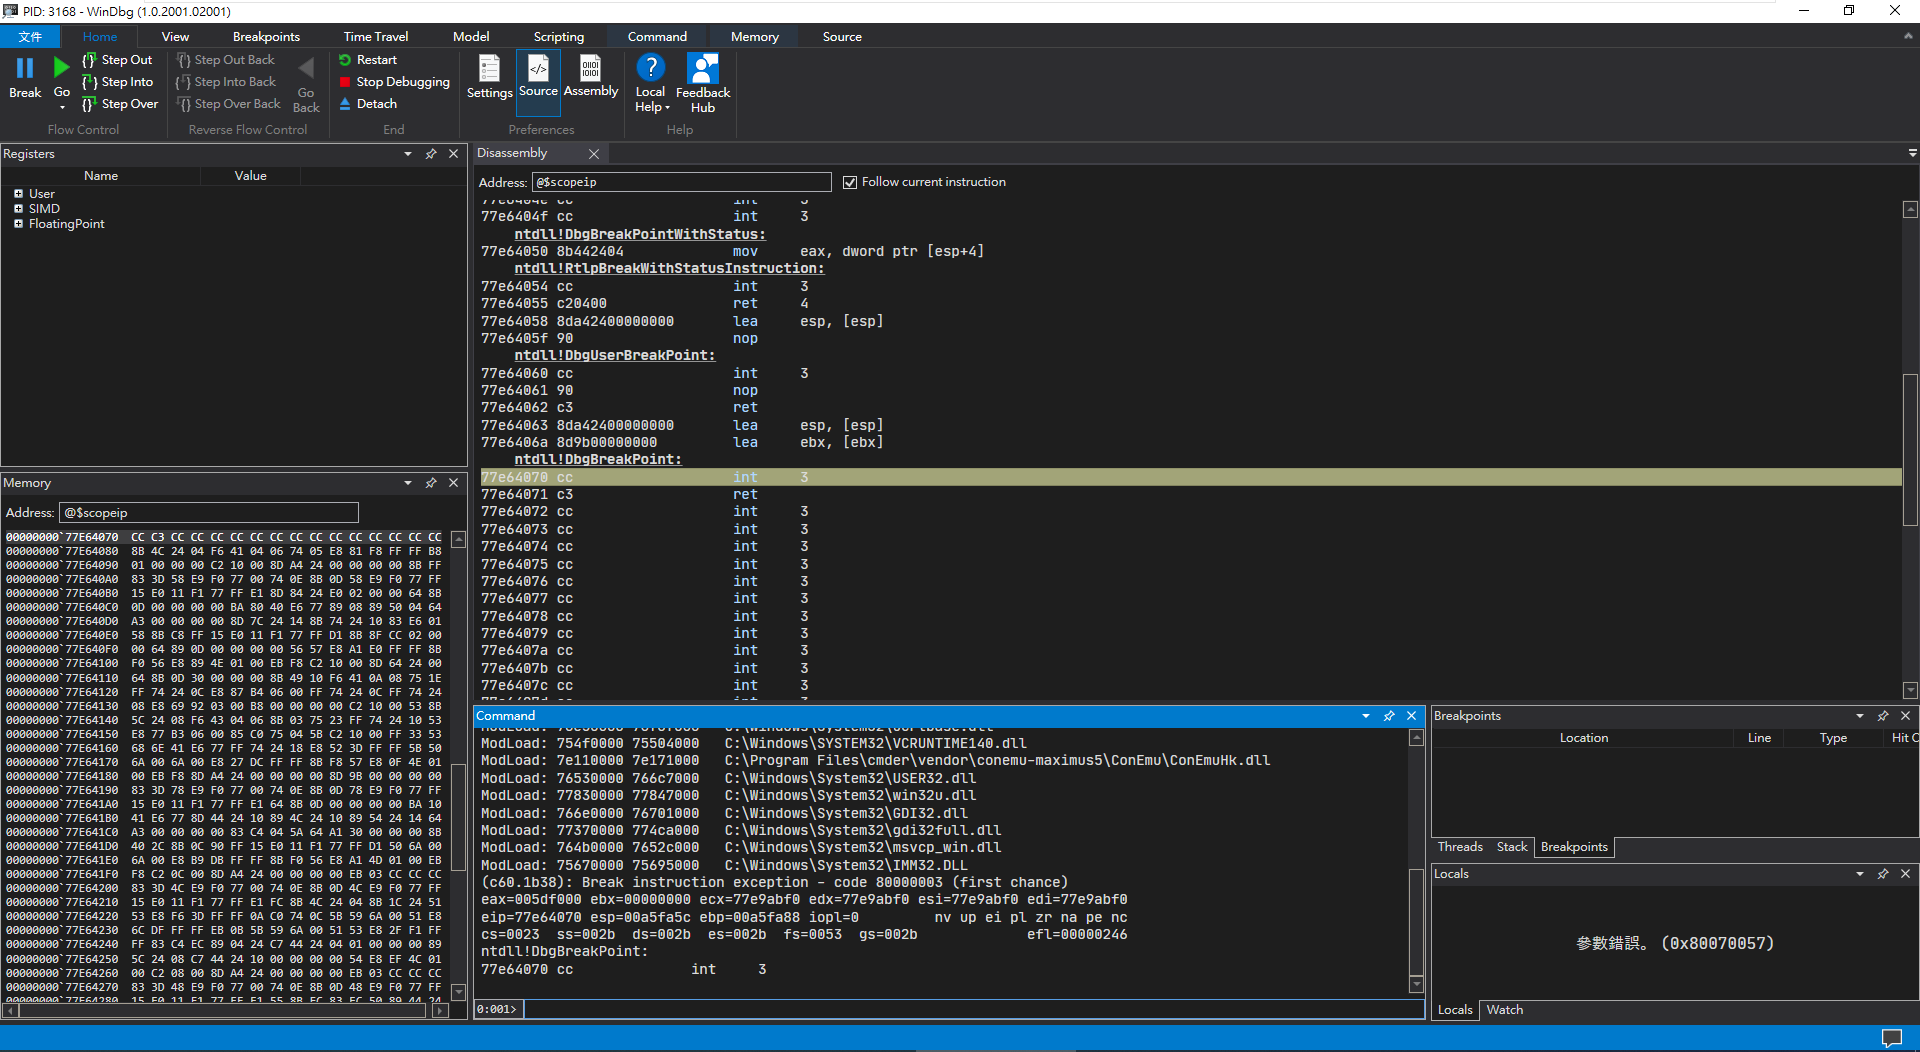Open Command window options dropdown

(1366, 716)
